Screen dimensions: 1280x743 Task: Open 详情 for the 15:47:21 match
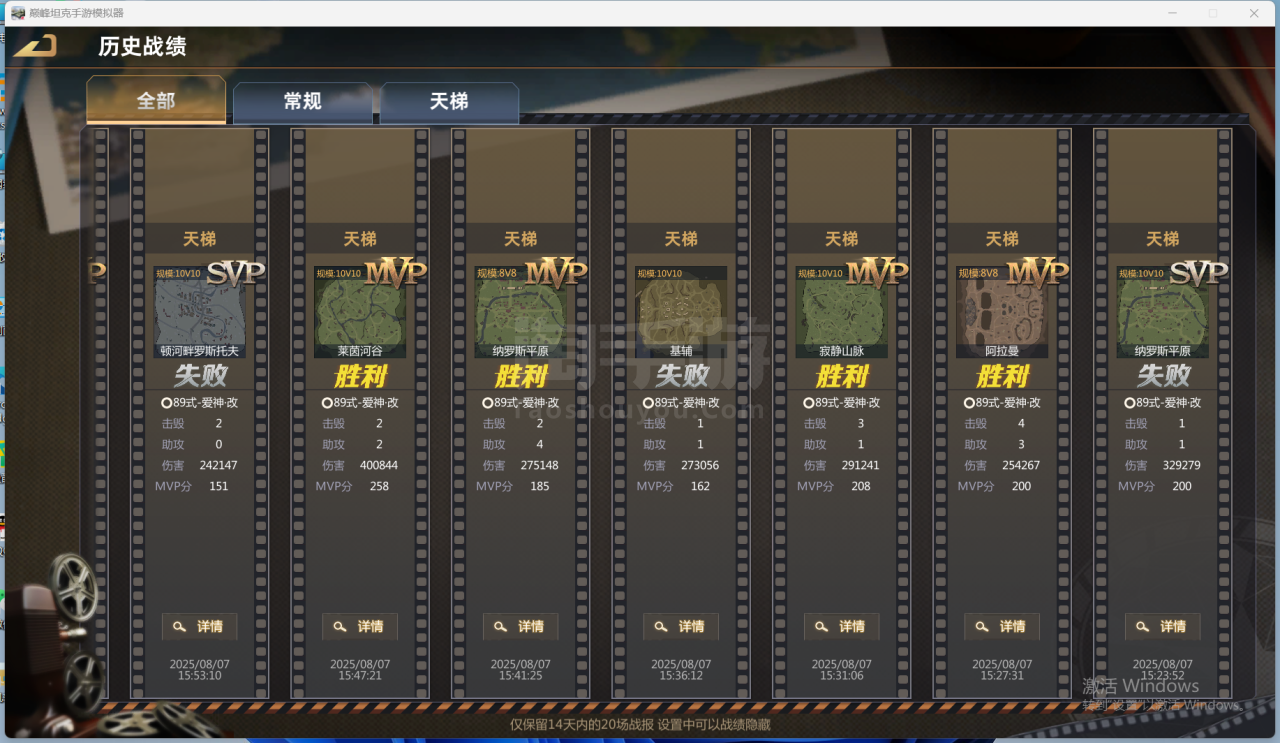click(360, 627)
